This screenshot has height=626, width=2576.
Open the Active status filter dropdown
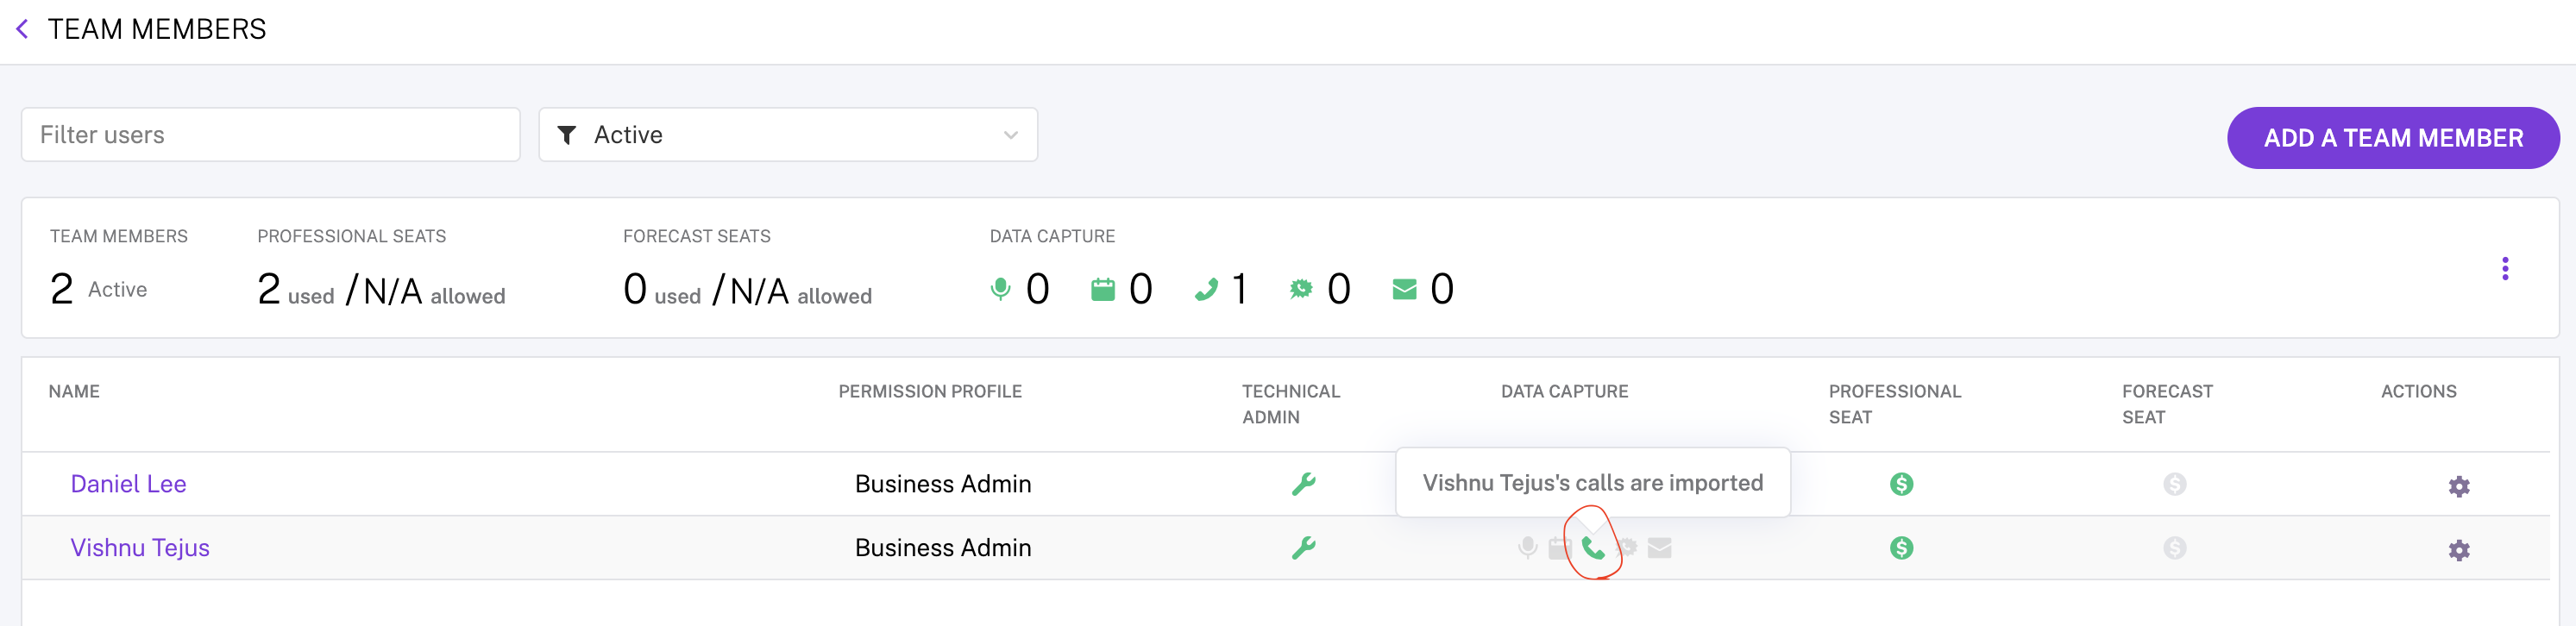[x=788, y=135]
